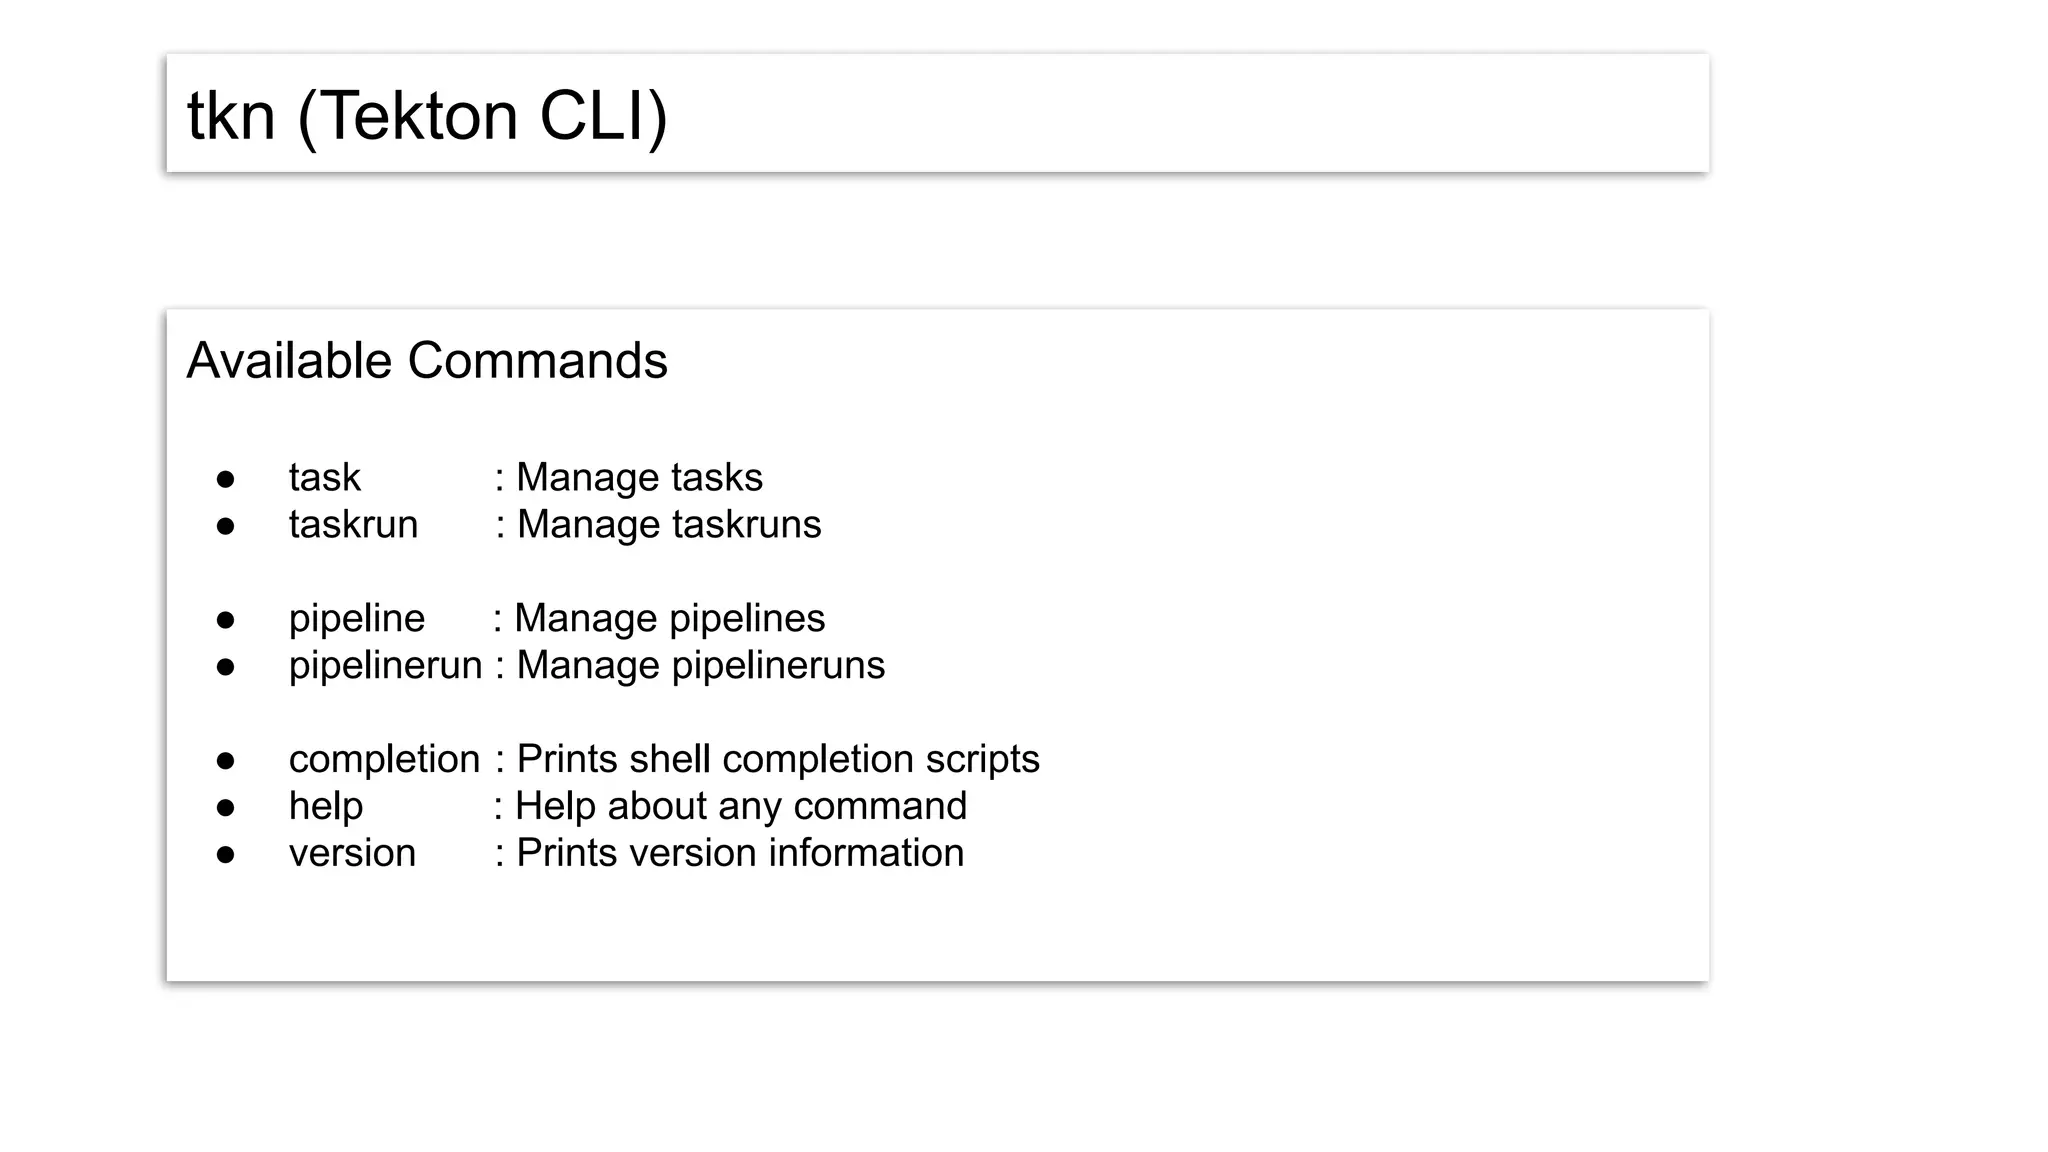2048x1152 pixels.
Task: Click the bullet point beside 'task'
Action: pos(225,480)
